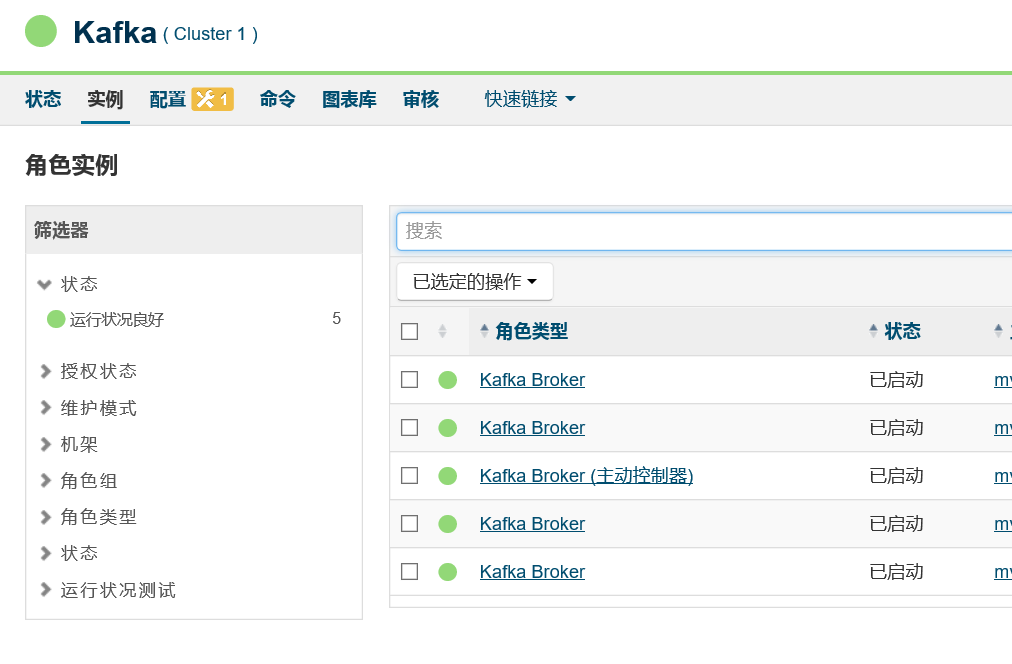1012x664 pixels.
Task: Click the sort arrows next to header checkbox
Action: [x=442, y=331]
